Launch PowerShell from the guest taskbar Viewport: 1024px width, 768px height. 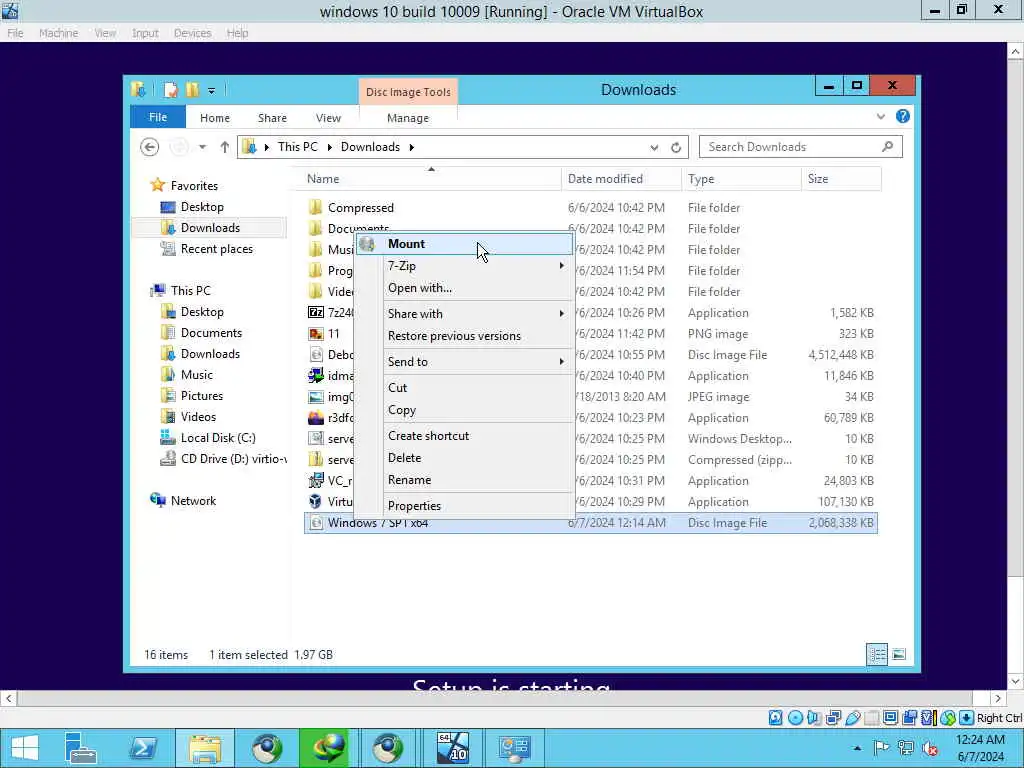coord(142,748)
